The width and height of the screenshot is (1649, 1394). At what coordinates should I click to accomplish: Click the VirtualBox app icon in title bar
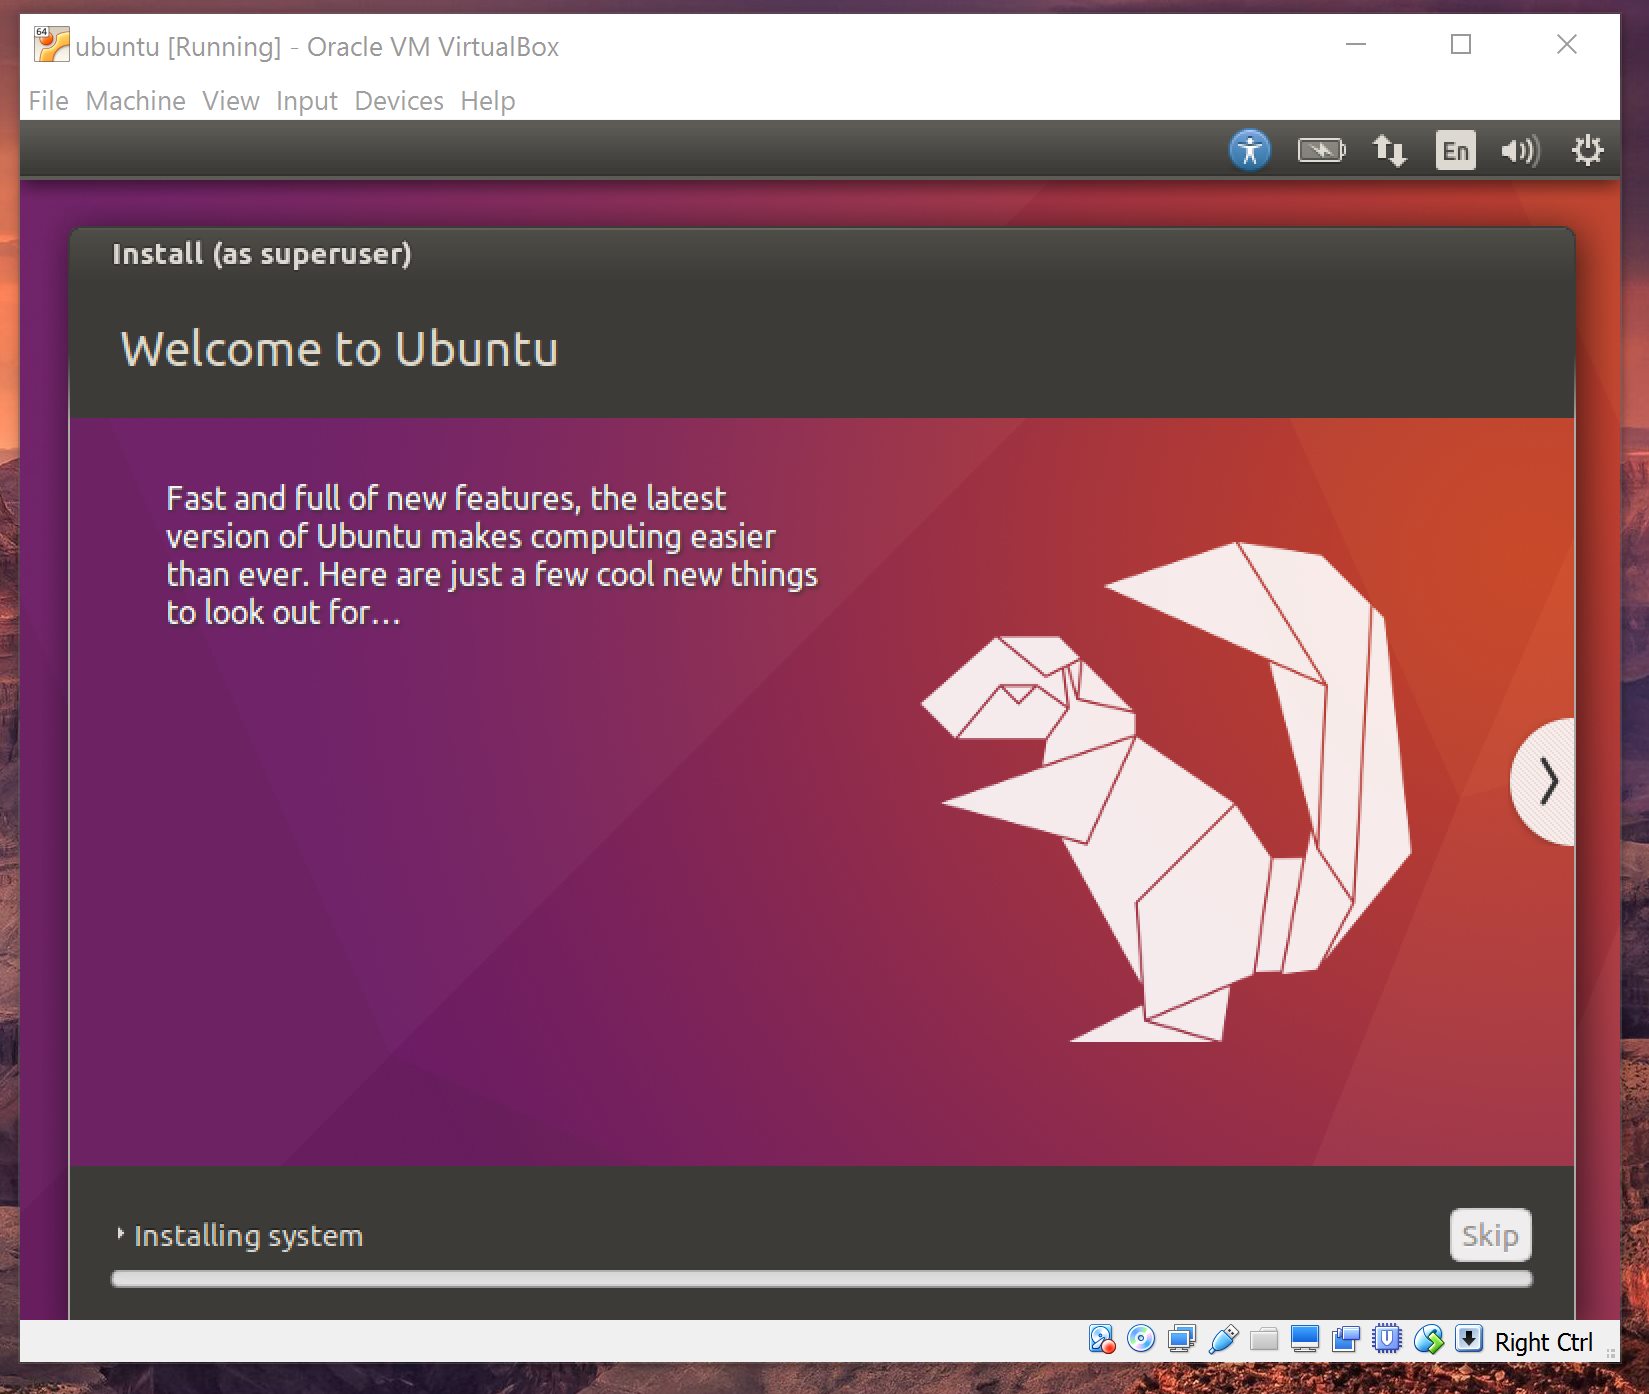click(51, 44)
